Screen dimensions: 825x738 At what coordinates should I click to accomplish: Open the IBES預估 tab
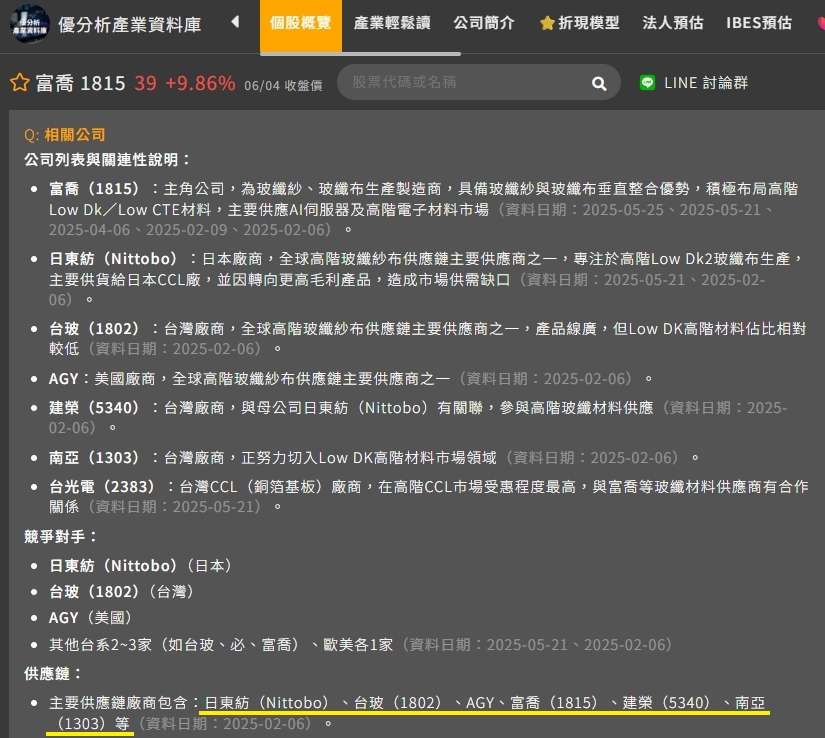coord(759,23)
